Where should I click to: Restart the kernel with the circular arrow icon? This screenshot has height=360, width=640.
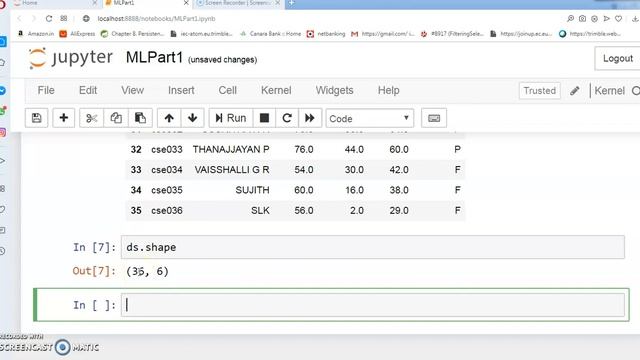287,118
